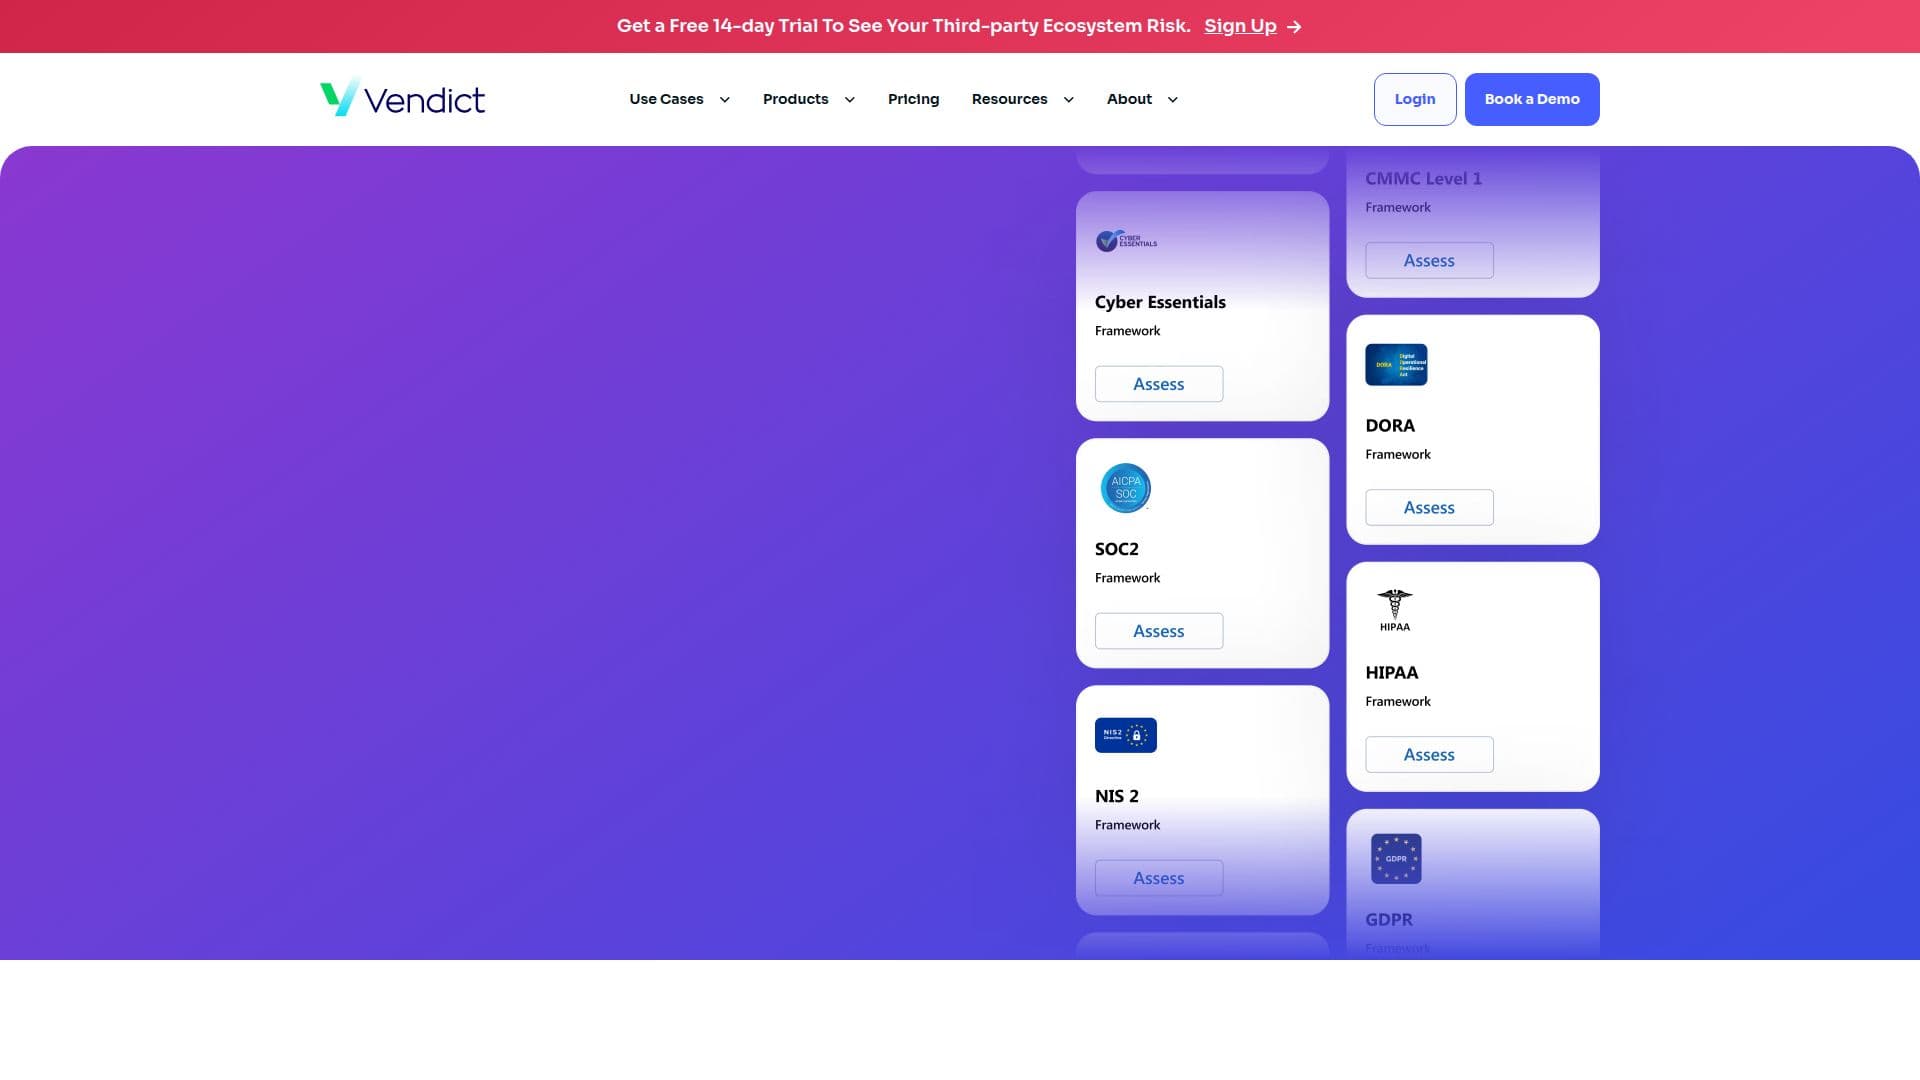Click Assess on DORA card
1920x1080 pixels.
[x=1429, y=507]
